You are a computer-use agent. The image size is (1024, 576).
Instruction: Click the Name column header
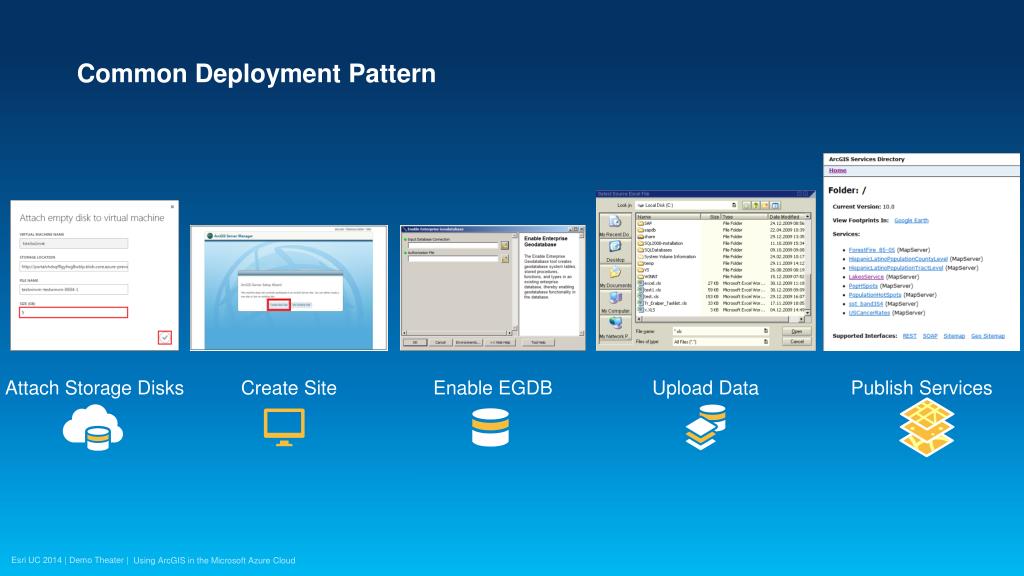pos(667,216)
